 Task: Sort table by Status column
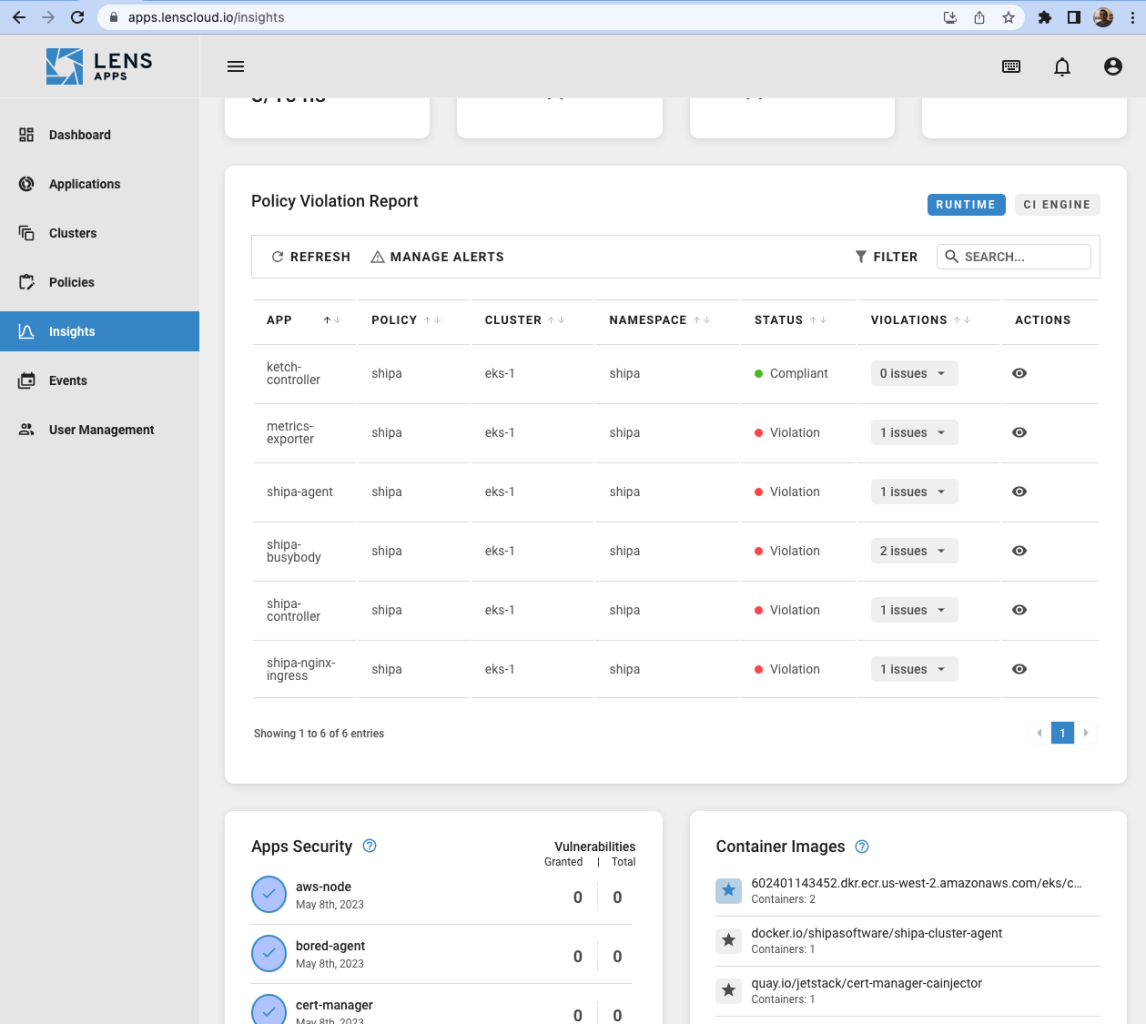(x=818, y=320)
